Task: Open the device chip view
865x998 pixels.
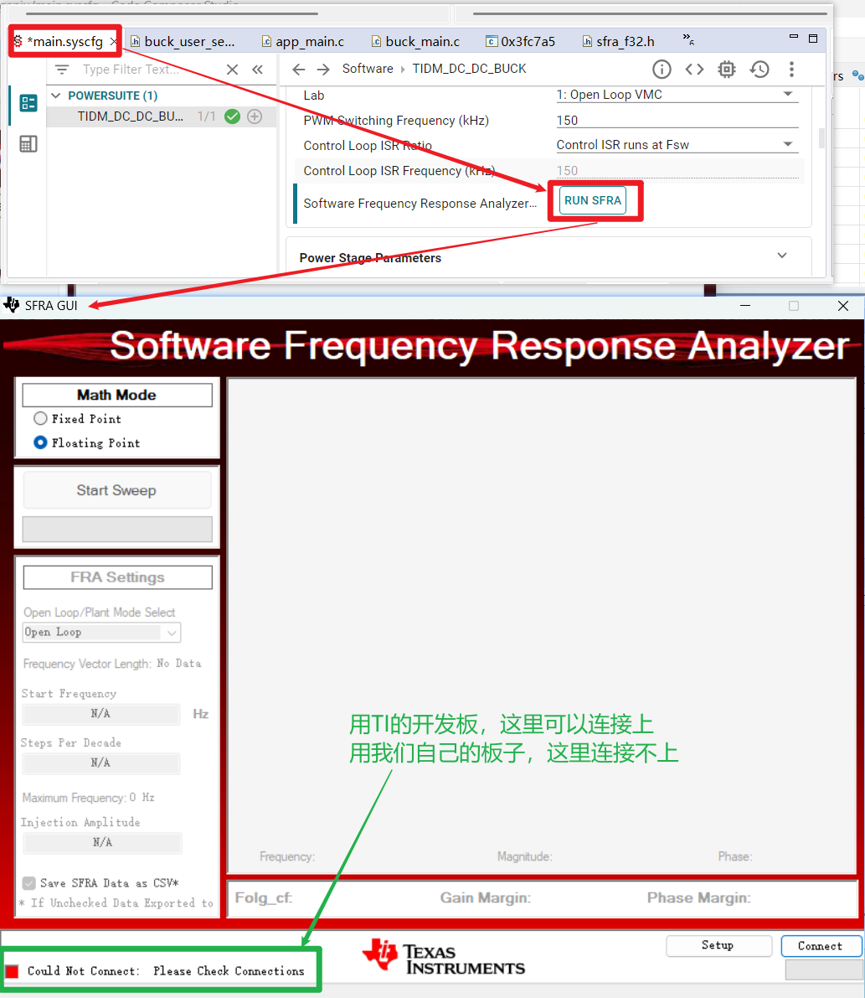Action: point(726,69)
